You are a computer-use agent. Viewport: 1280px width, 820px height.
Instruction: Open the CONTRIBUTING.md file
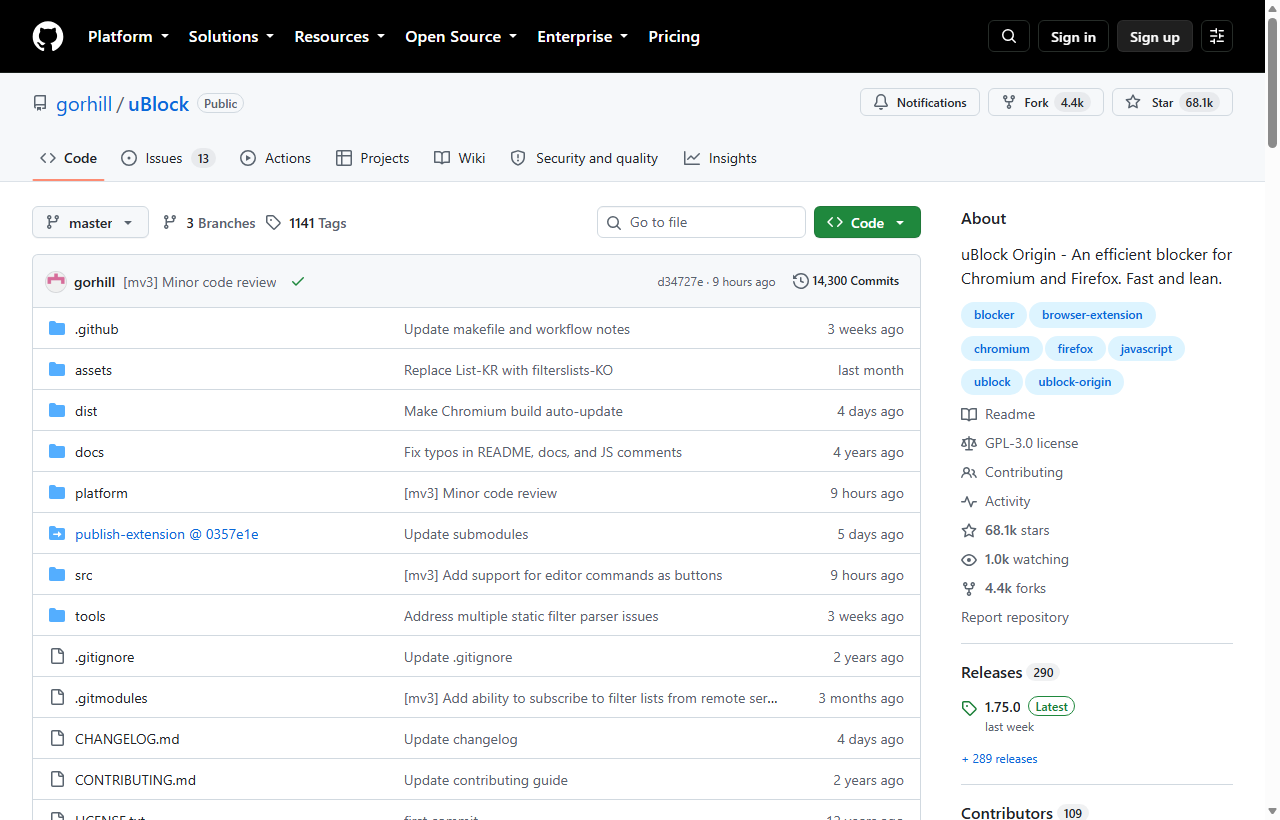tap(135, 780)
